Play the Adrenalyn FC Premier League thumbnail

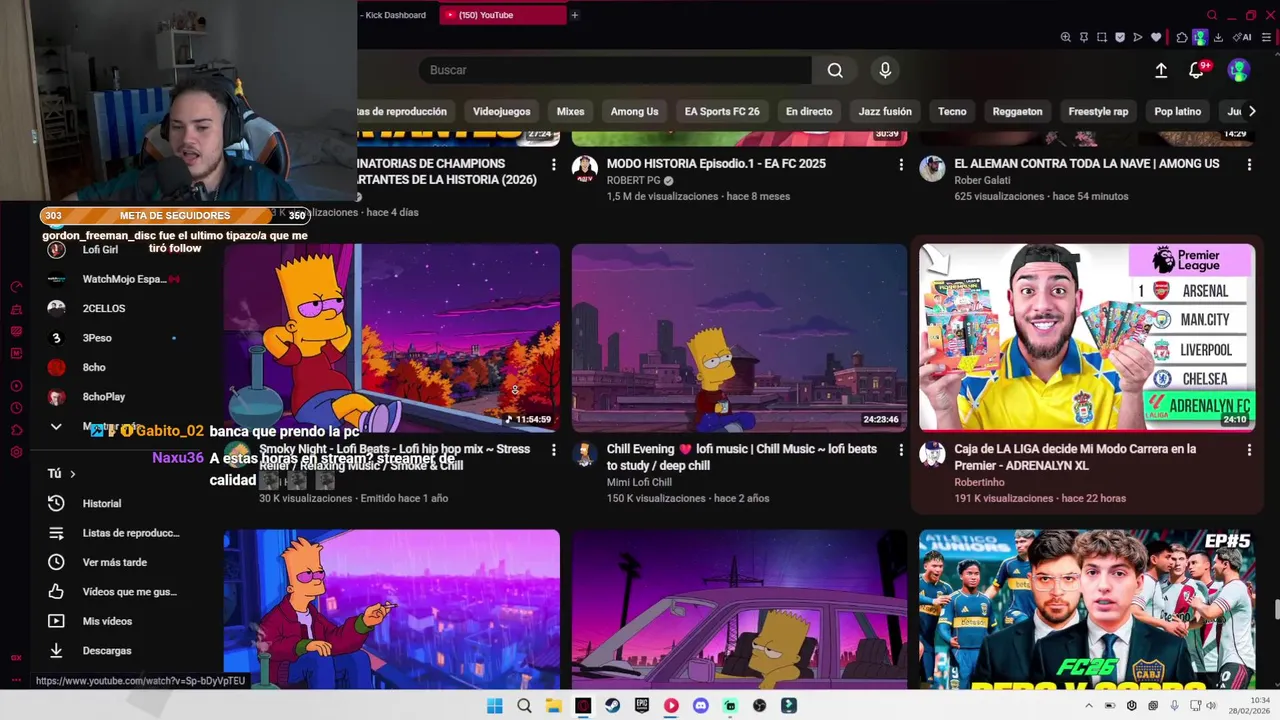(1087, 338)
